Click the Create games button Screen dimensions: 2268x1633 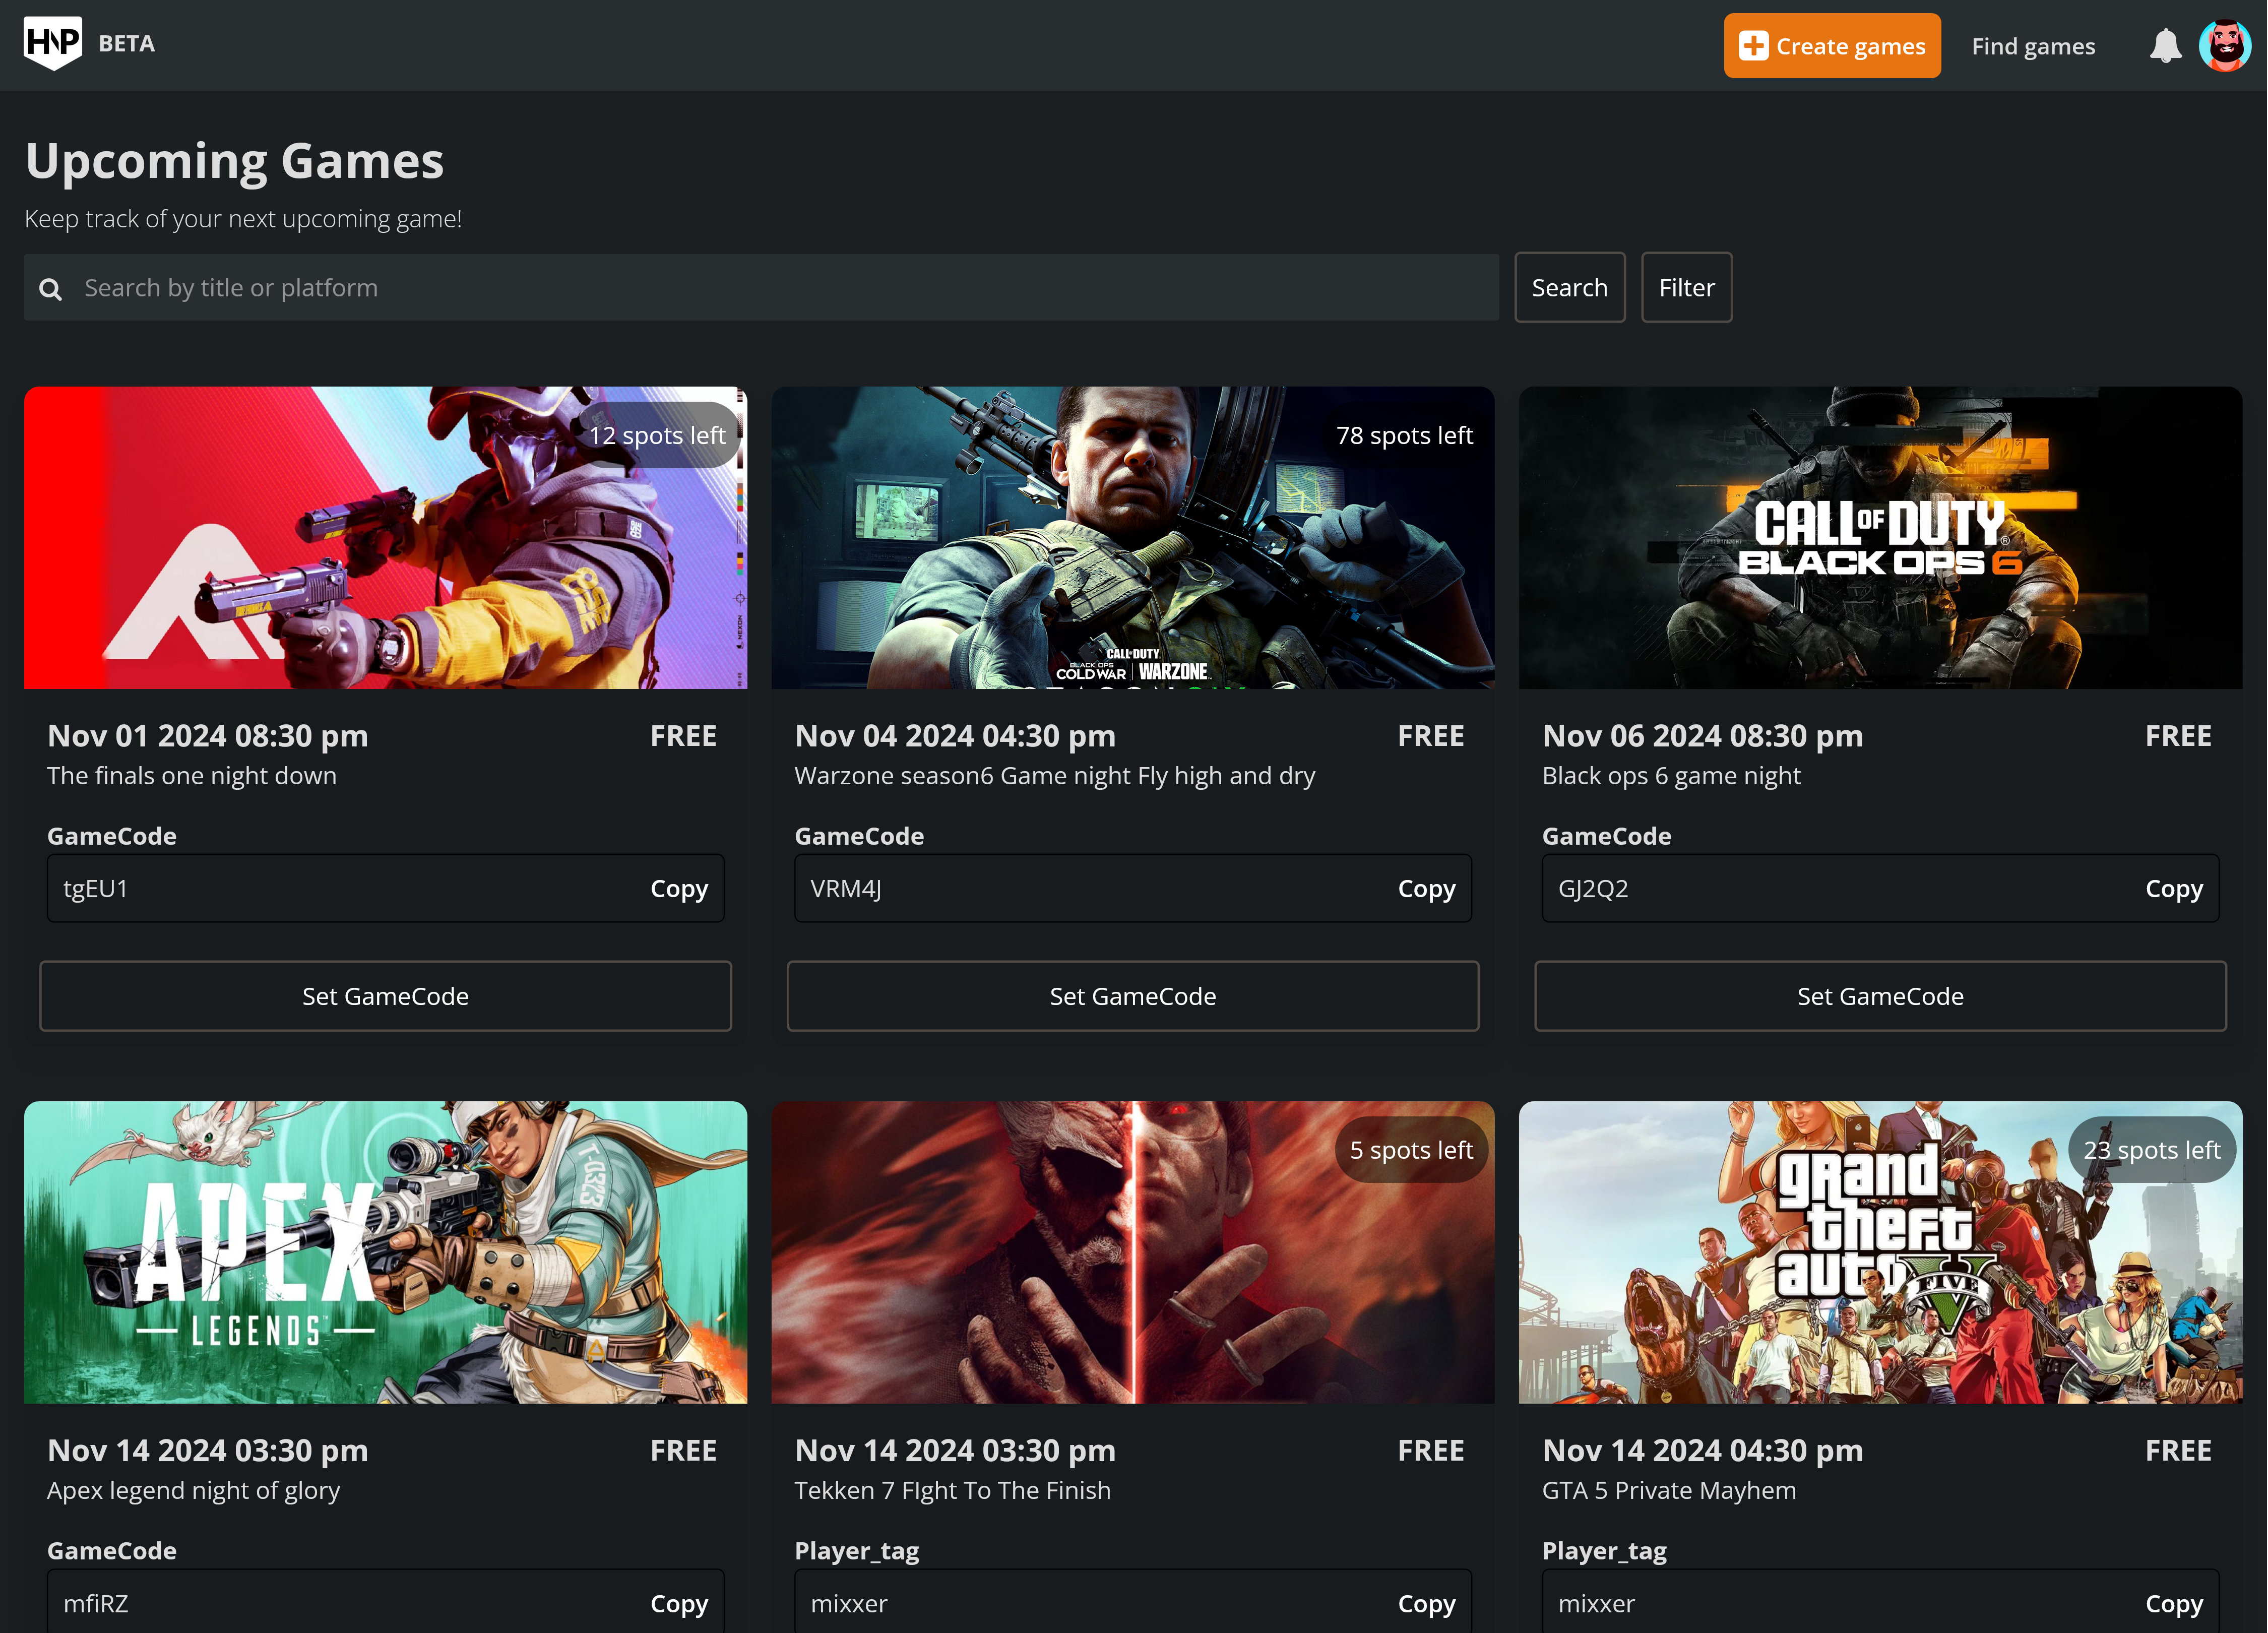coord(1831,46)
